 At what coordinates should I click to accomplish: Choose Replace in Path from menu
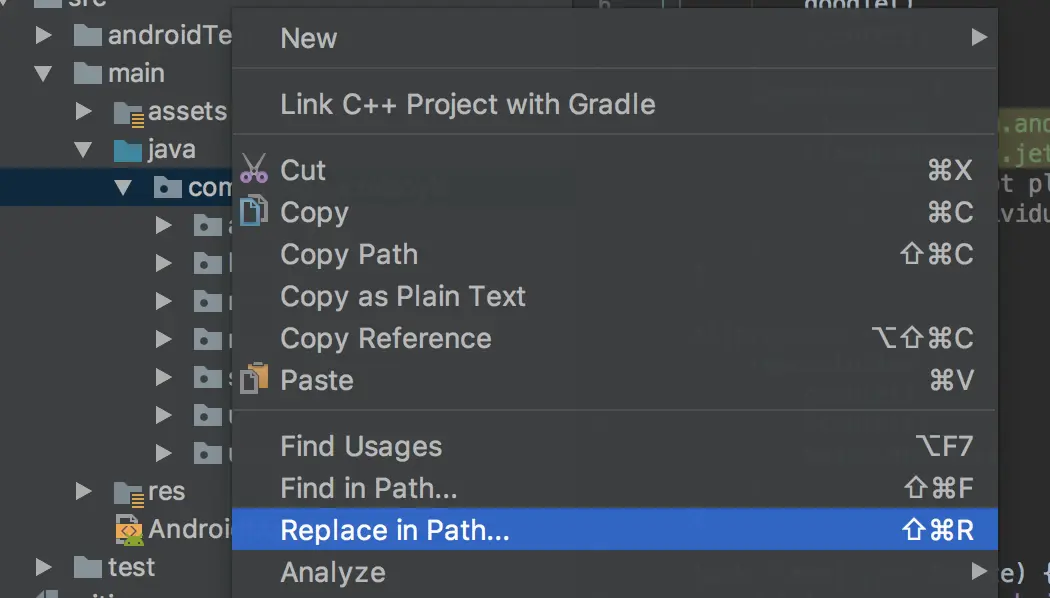395,530
